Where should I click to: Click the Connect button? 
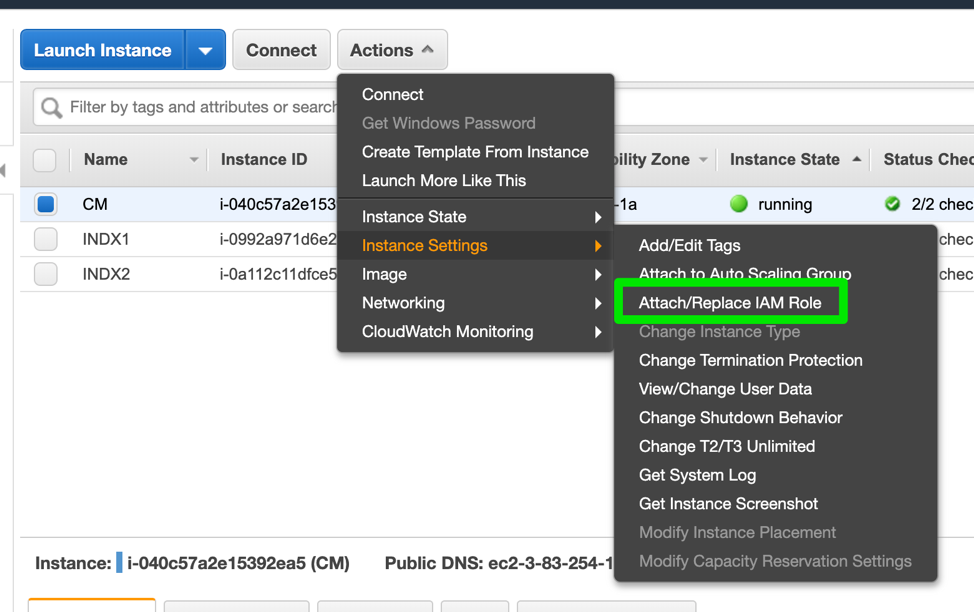pos(281,49)
